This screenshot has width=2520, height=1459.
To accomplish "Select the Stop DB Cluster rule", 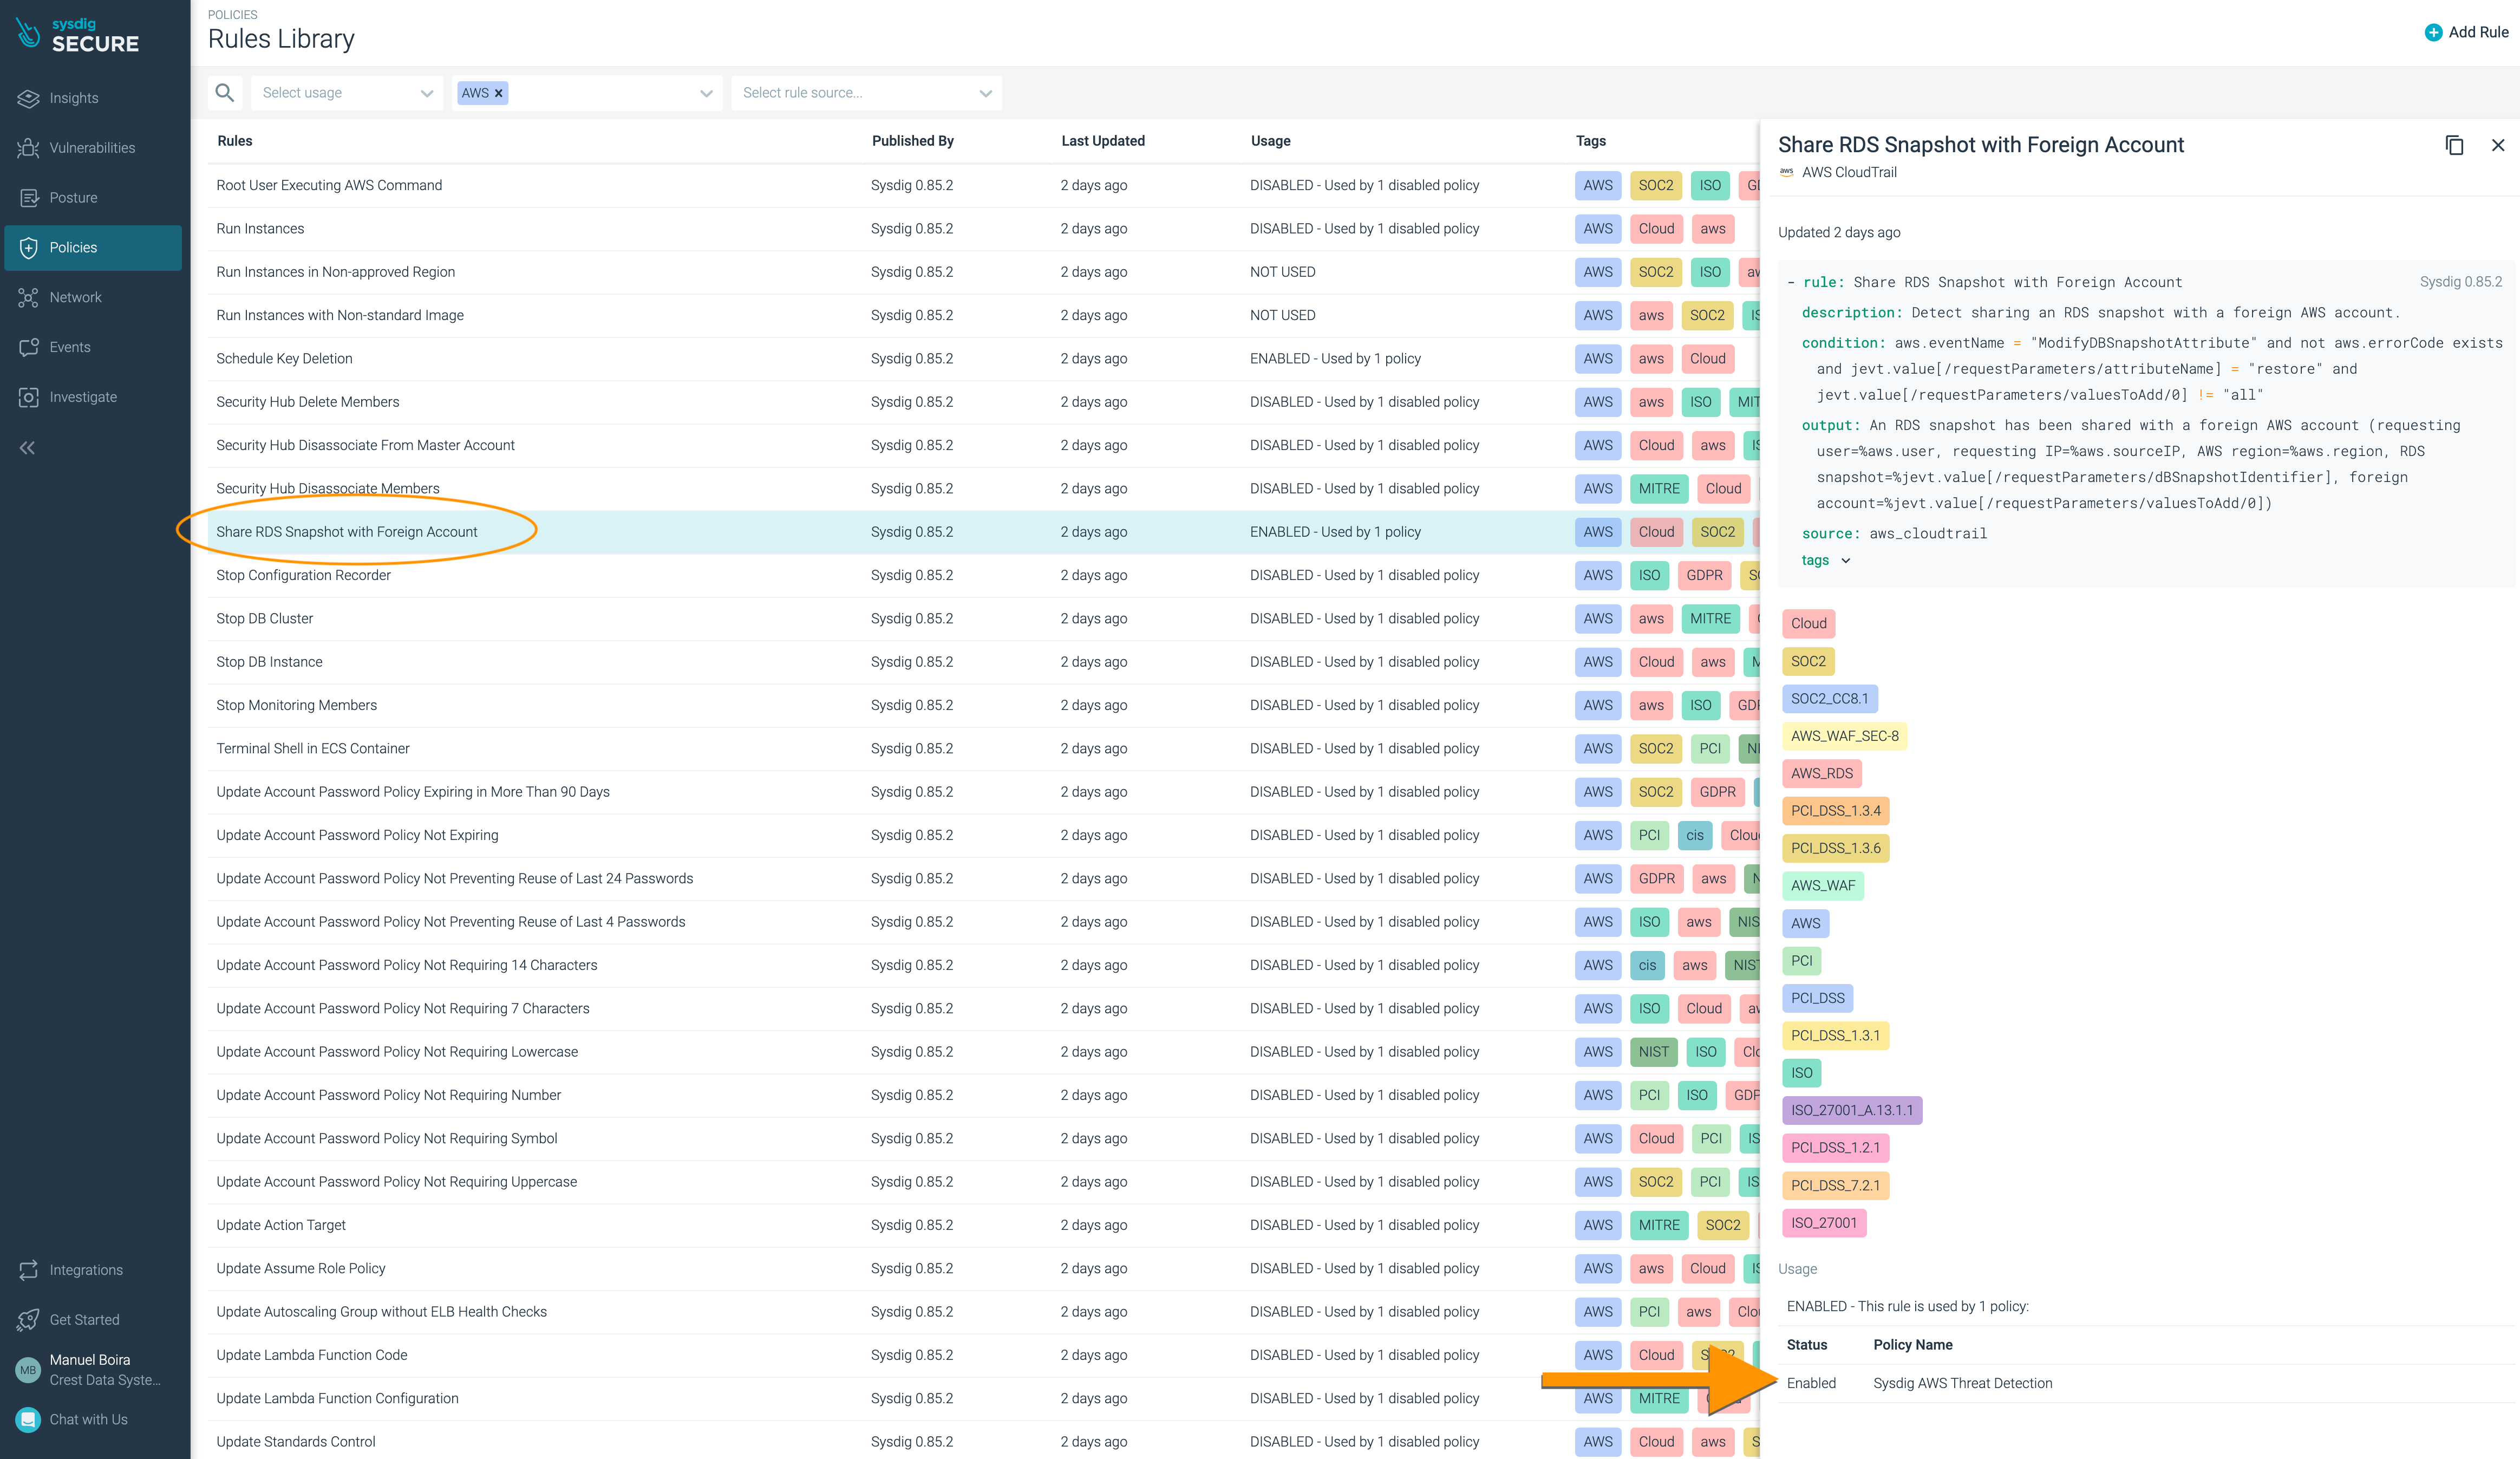I will (264, 619).
